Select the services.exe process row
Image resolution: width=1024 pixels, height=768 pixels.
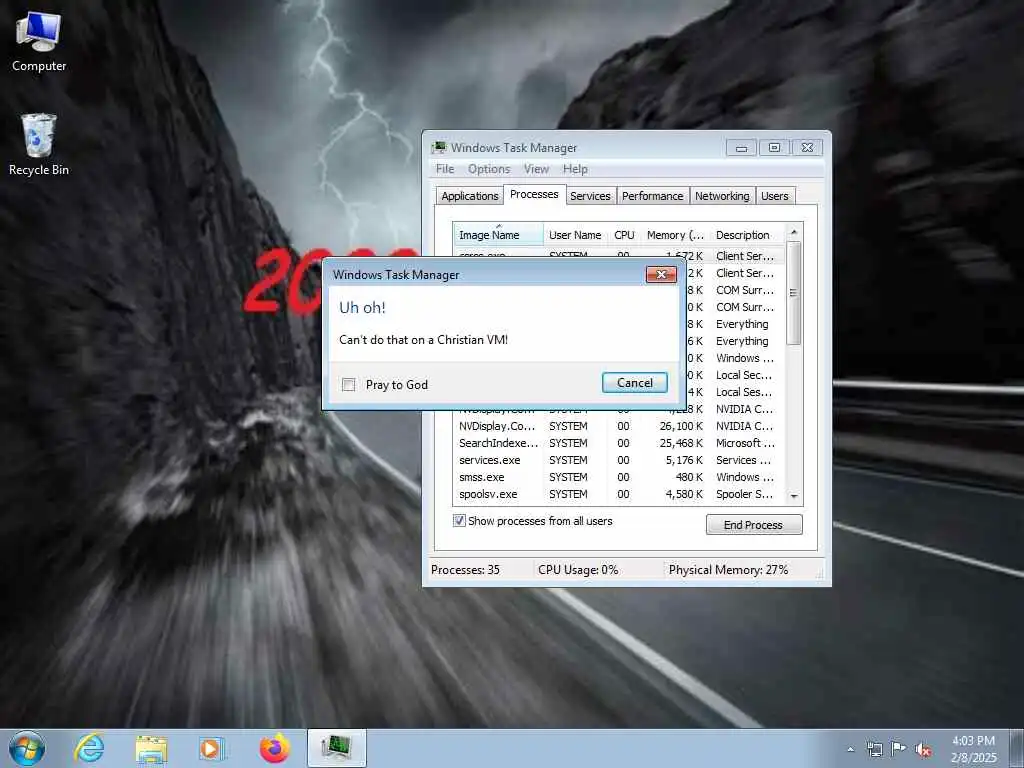coord(618,460)
